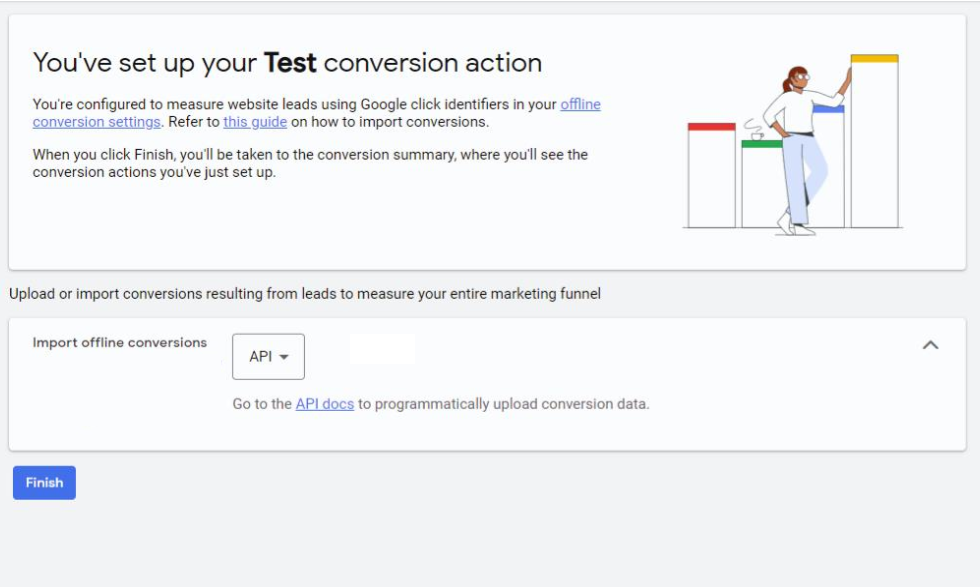This screenshot has width=980, height=588.
Task: Click the 'Upload or import conversions' description text
Action: click(305, 294)
